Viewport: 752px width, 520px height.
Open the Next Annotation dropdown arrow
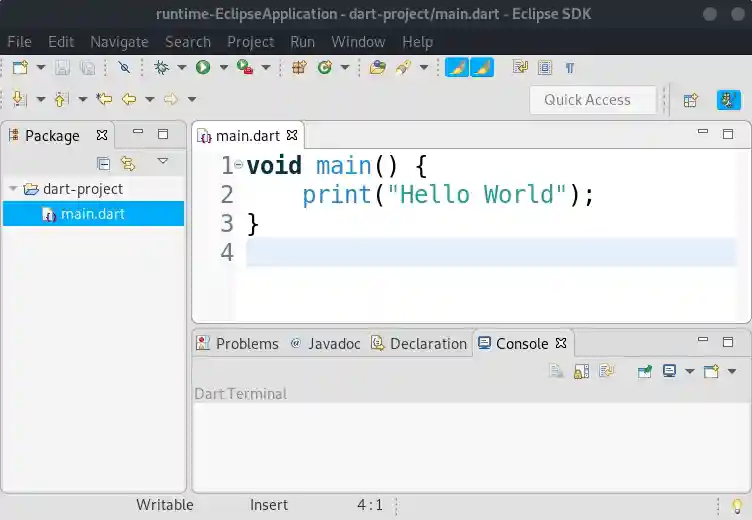click(41, 99)
